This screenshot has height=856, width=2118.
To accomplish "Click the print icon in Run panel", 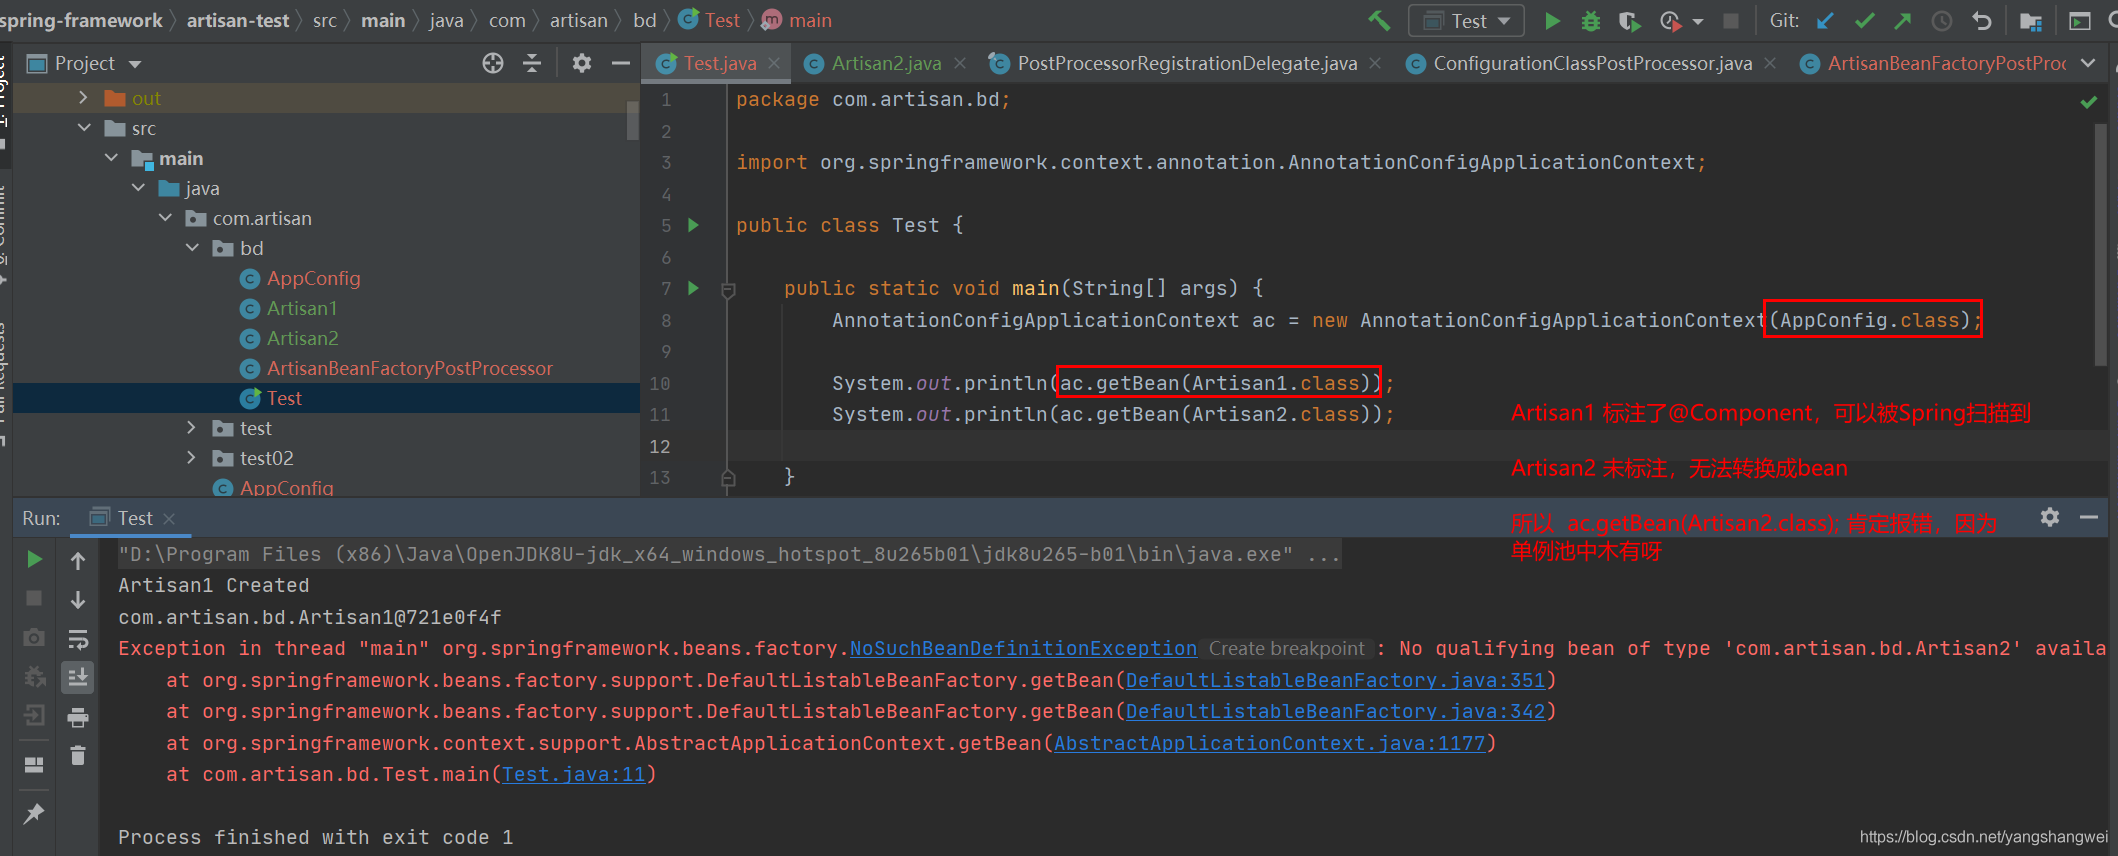I will tap(78, 717).
